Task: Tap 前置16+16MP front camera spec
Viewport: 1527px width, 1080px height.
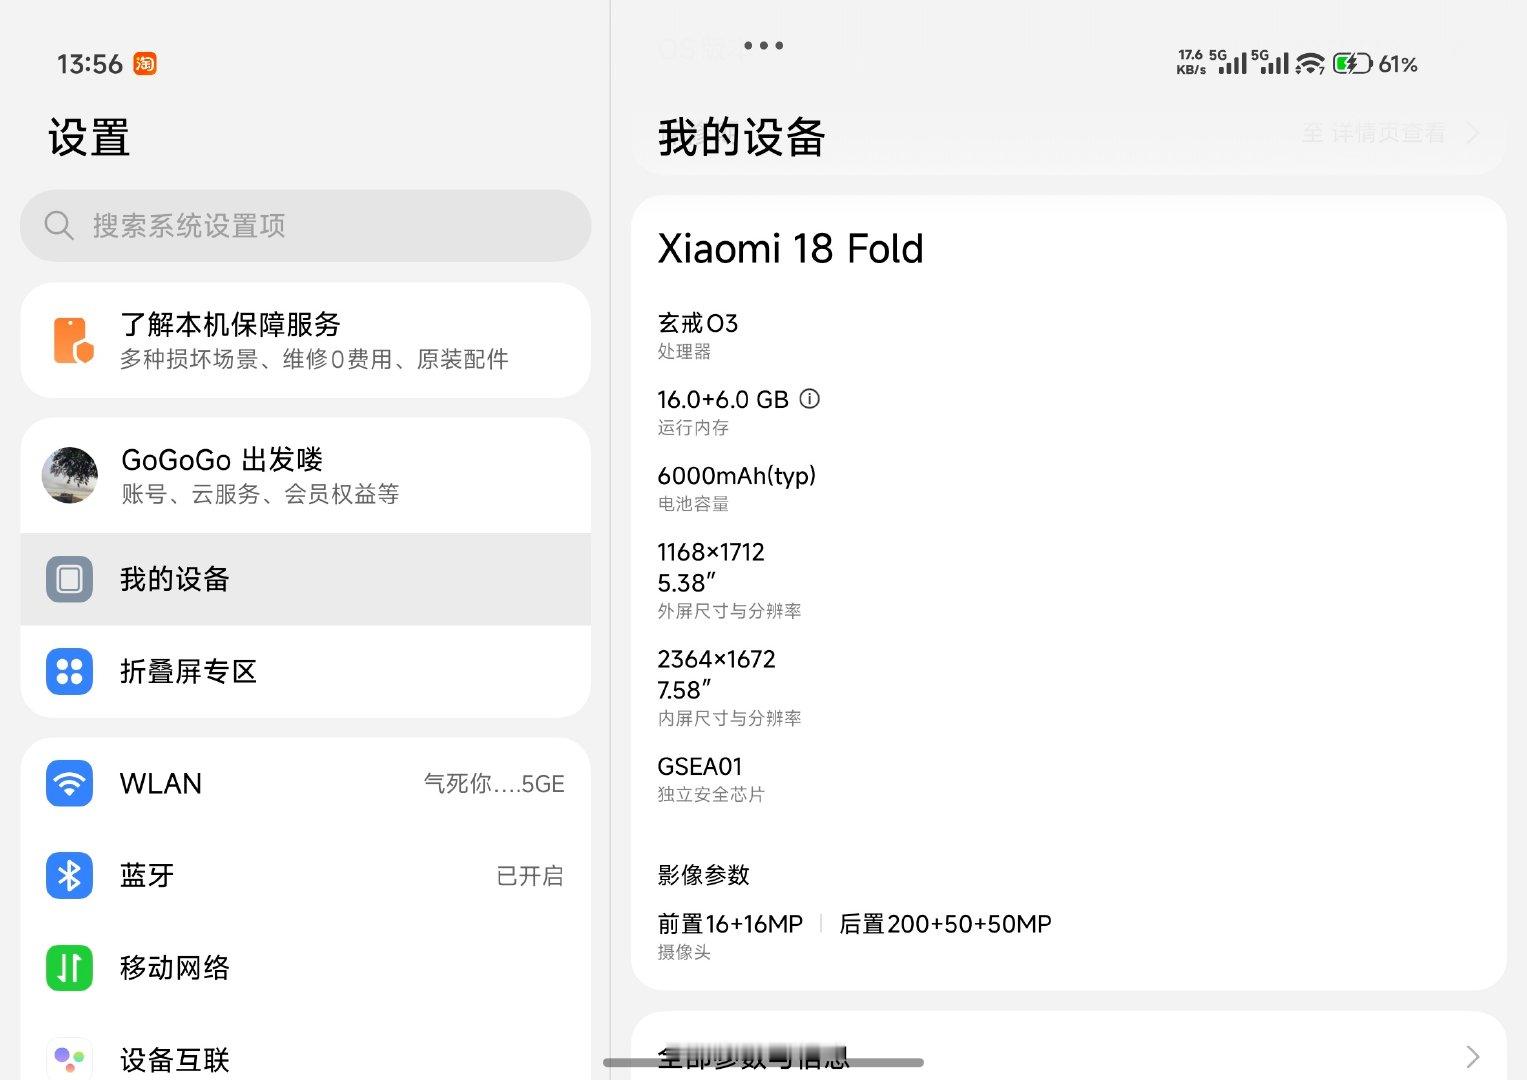Action: tap(730, 924)
